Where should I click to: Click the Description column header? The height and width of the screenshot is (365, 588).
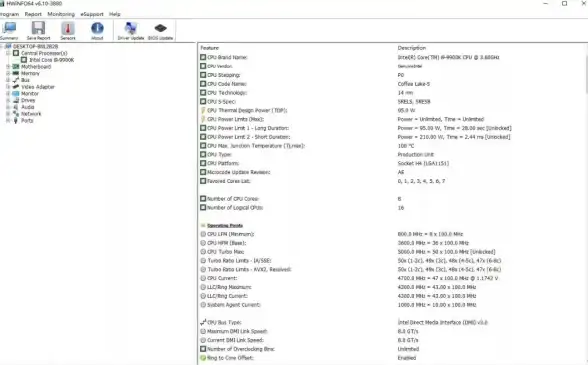[x=412, y=48]
